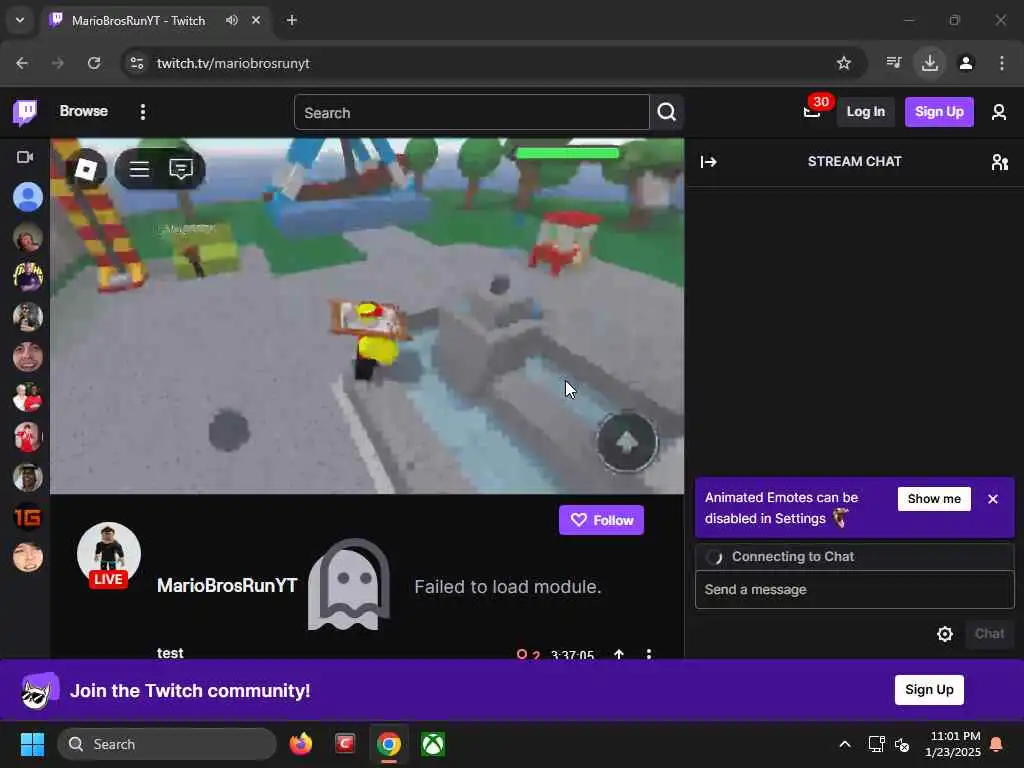Click the Windows taskbar Search box
Image resolution: width=1024 pixels, height=768 pixels.
point(167,744)
